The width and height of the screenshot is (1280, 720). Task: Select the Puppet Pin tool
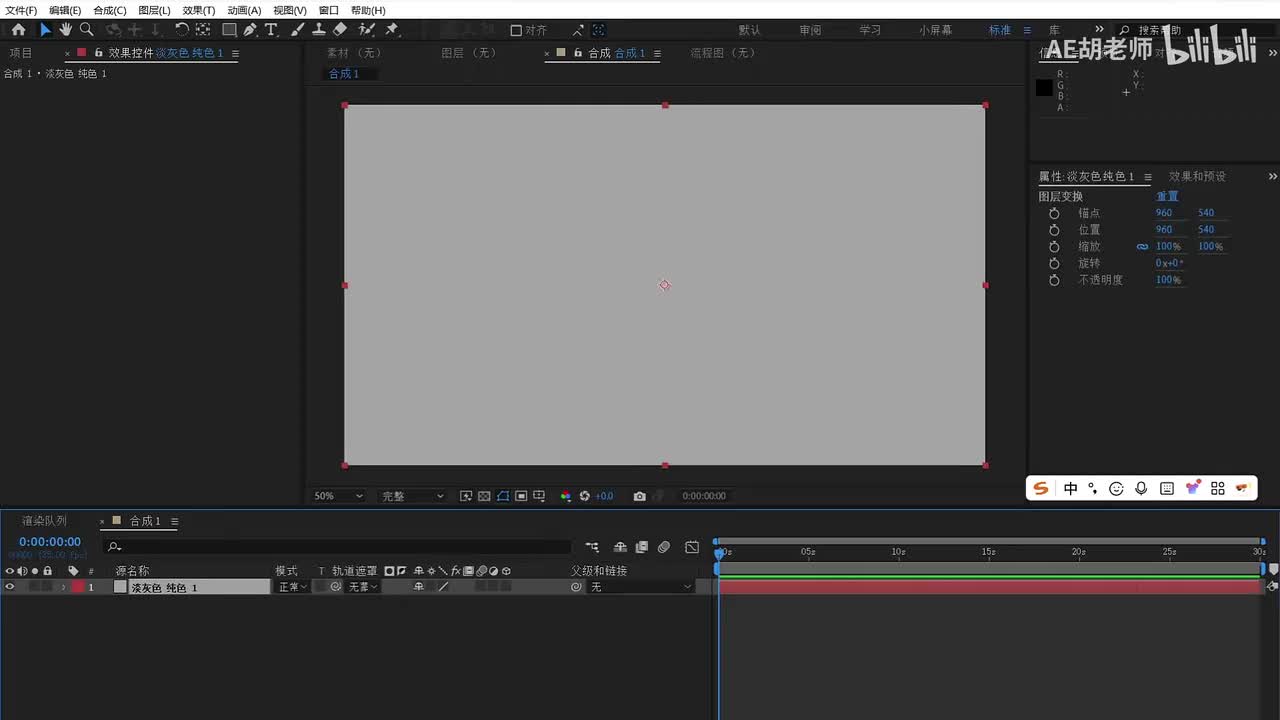coord(392,30)
